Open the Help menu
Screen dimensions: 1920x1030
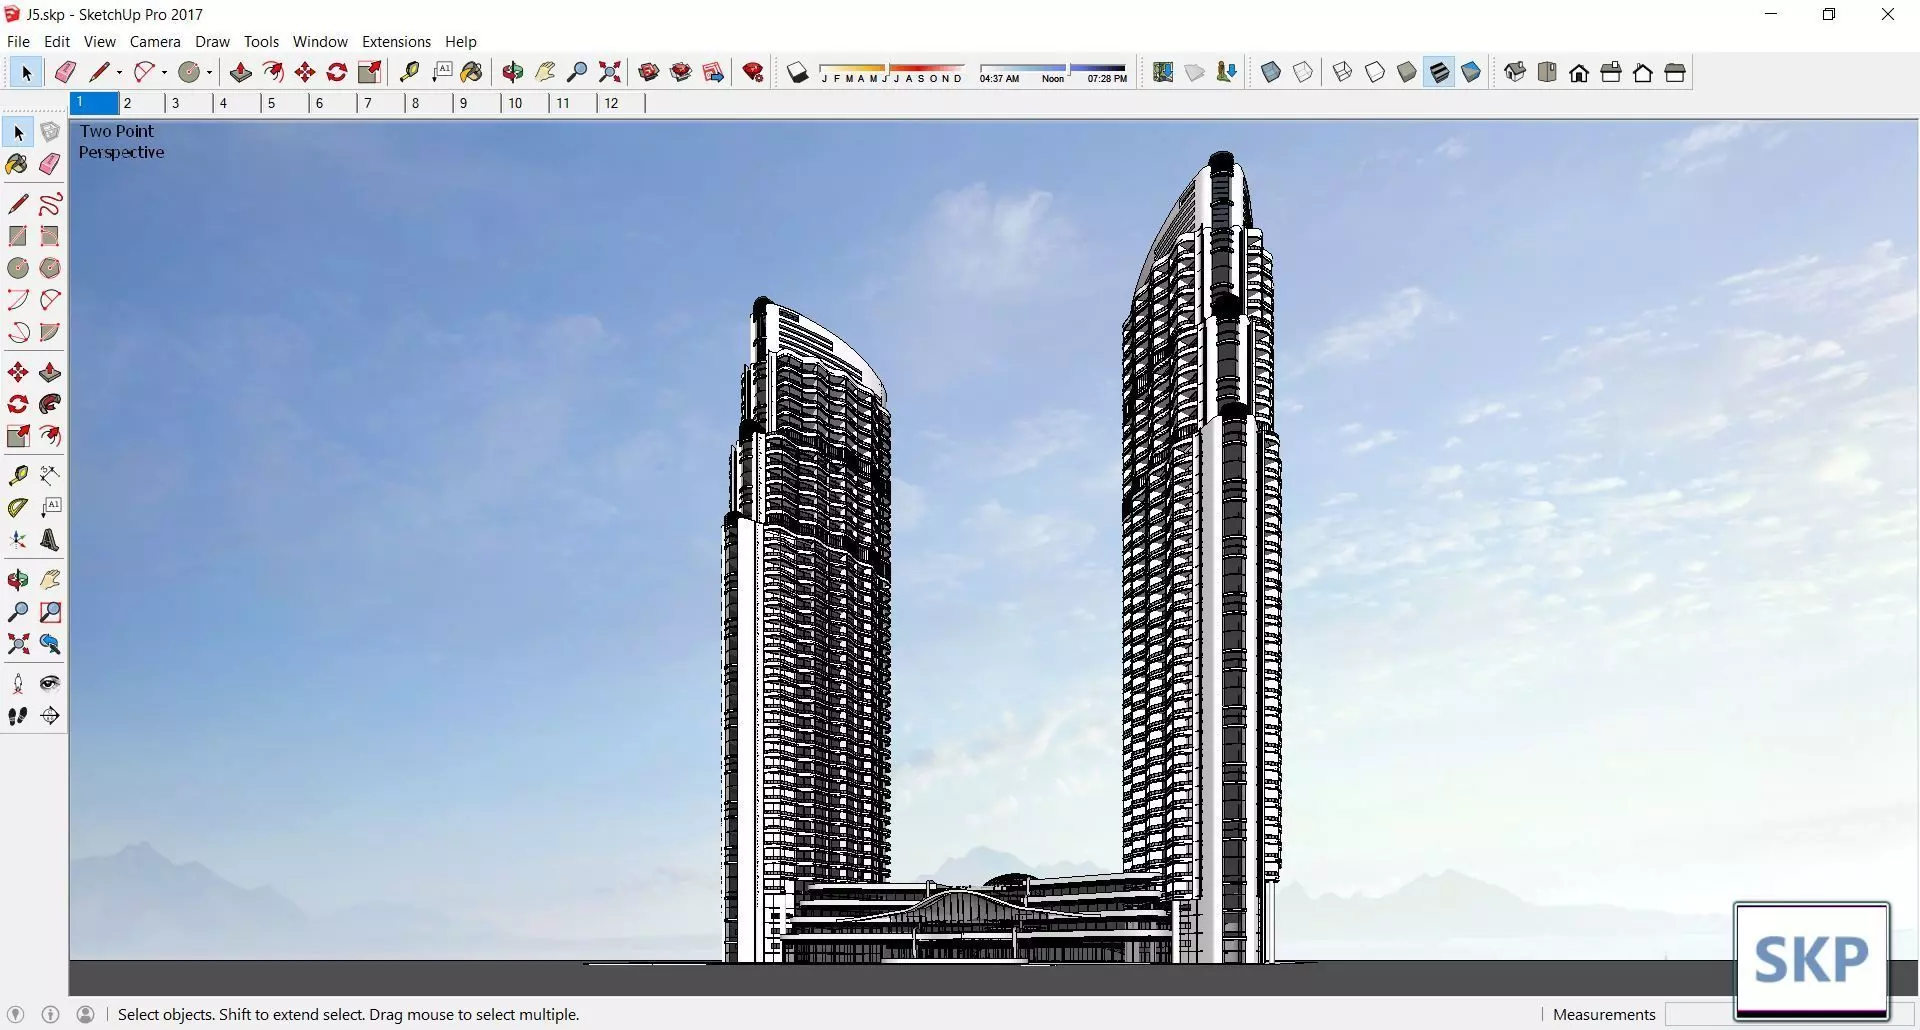tap(461, 41)
